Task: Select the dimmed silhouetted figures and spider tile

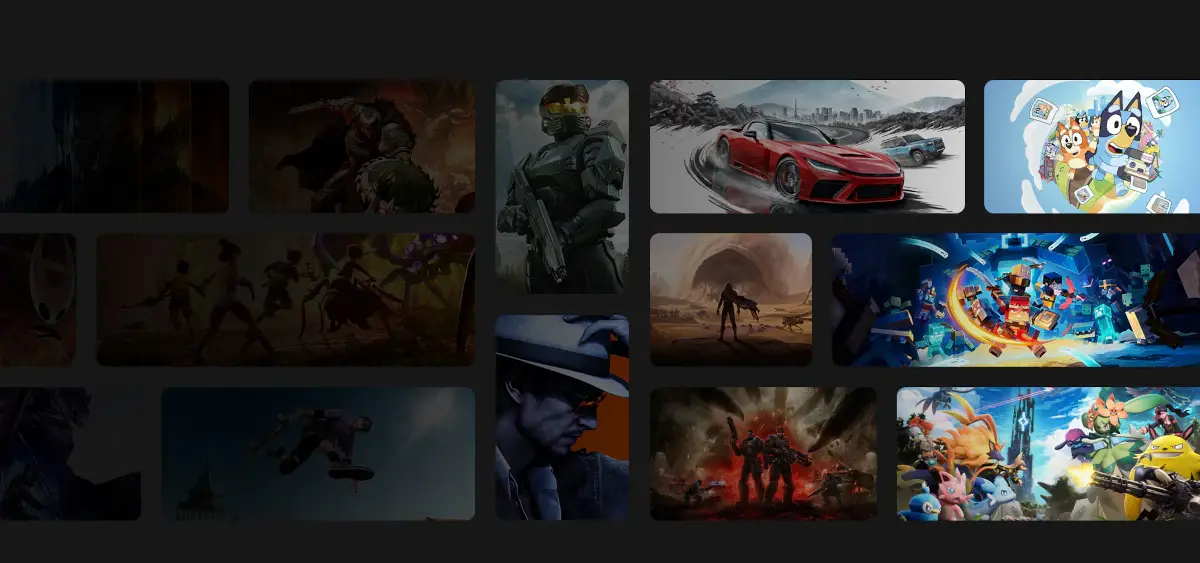Action: tap(286, 300)
